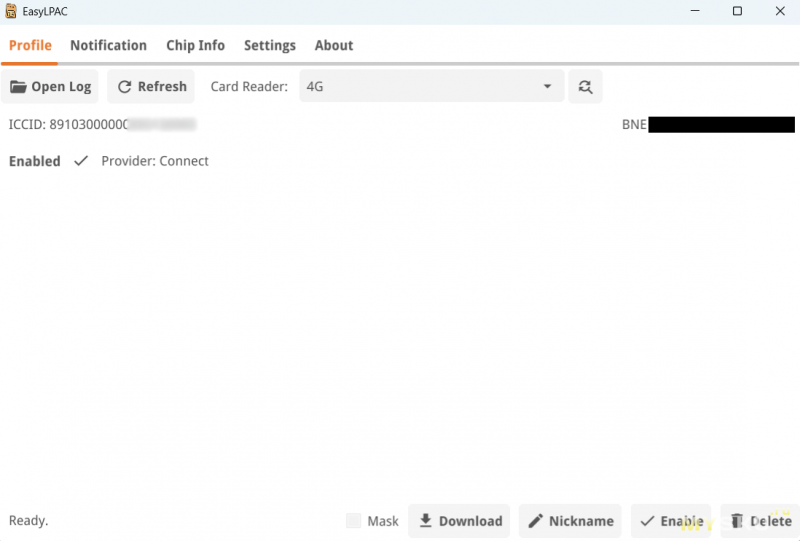Toggle the Mask checkbox
Viewport: 800px width, 541px height.
[x=354, y=521]
